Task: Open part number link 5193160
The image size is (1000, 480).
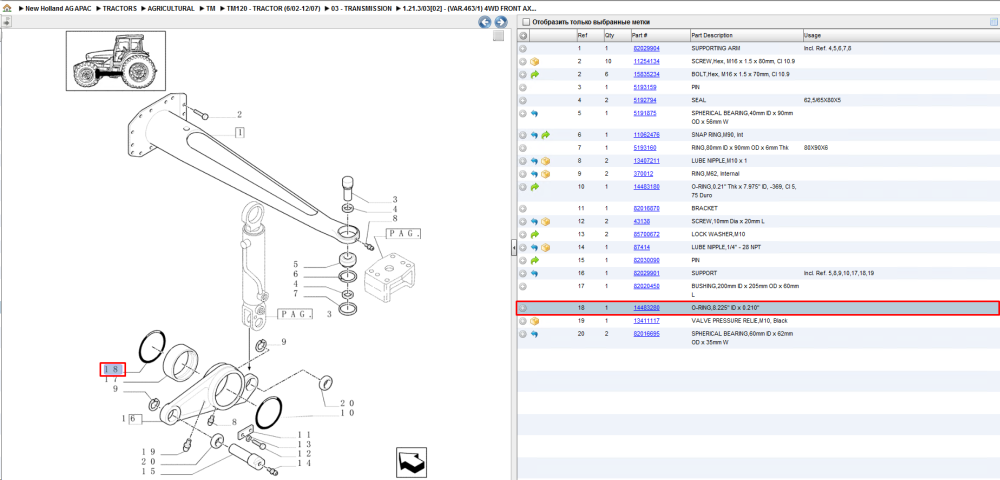Action: (x=644, y=148)
